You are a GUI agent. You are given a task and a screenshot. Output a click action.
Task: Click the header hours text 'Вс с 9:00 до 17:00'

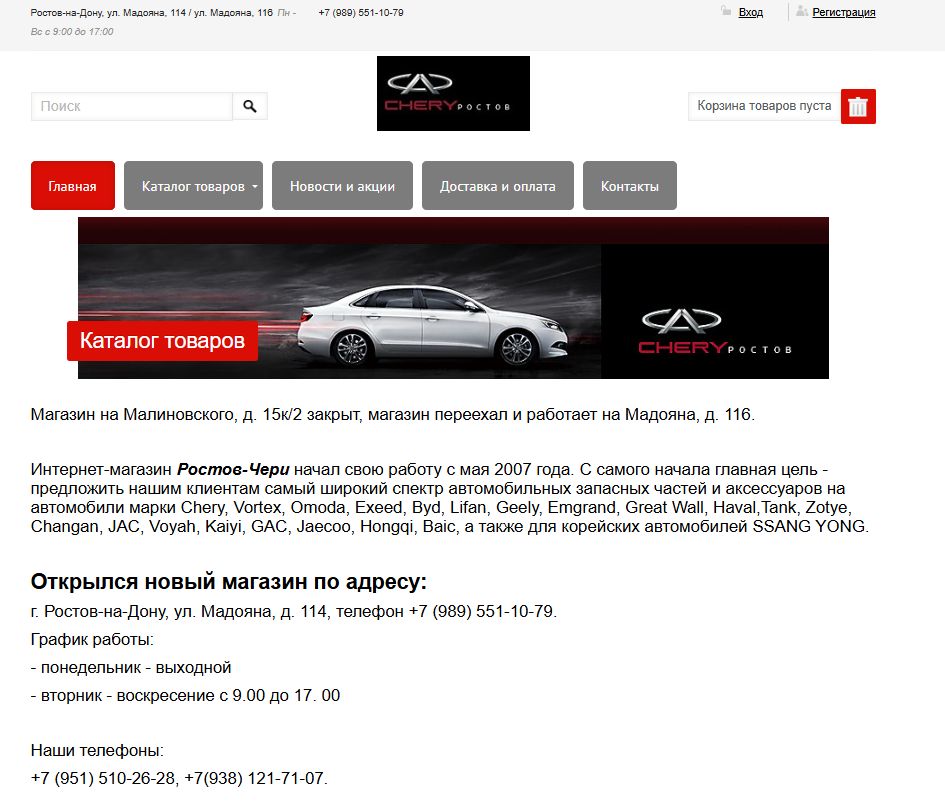tap(72, 32)
